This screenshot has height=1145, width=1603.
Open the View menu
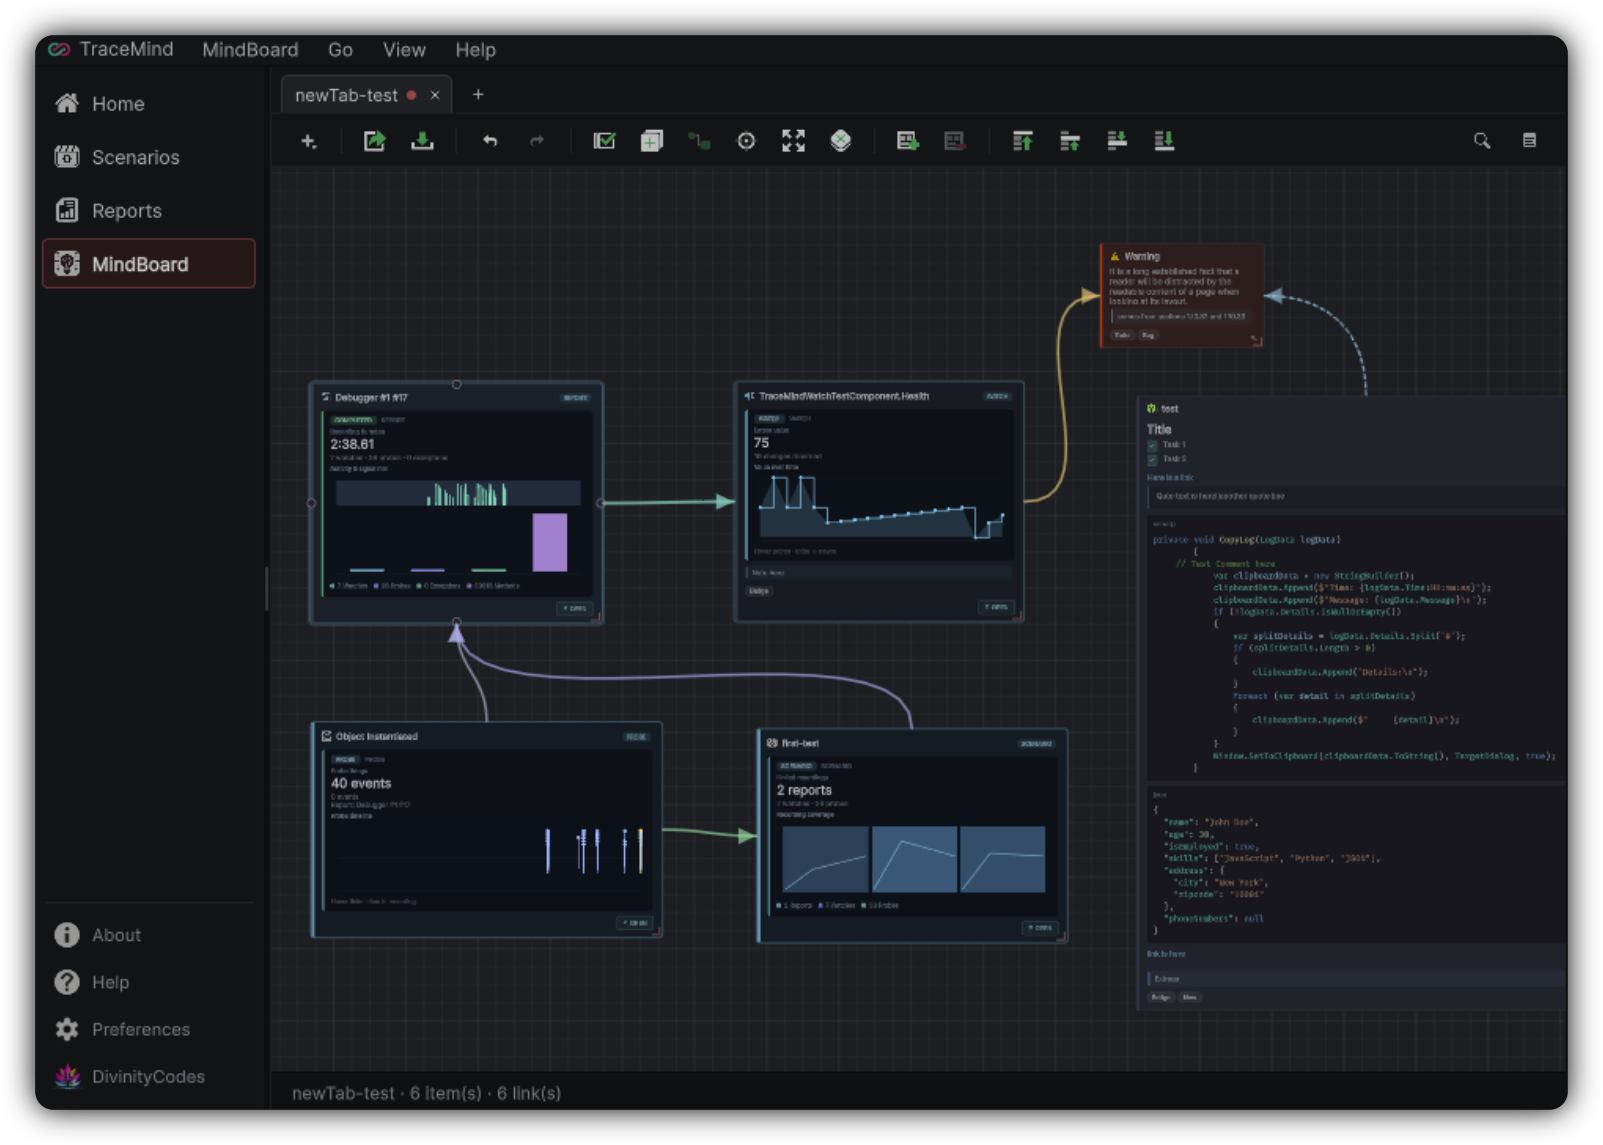point(404,50)
